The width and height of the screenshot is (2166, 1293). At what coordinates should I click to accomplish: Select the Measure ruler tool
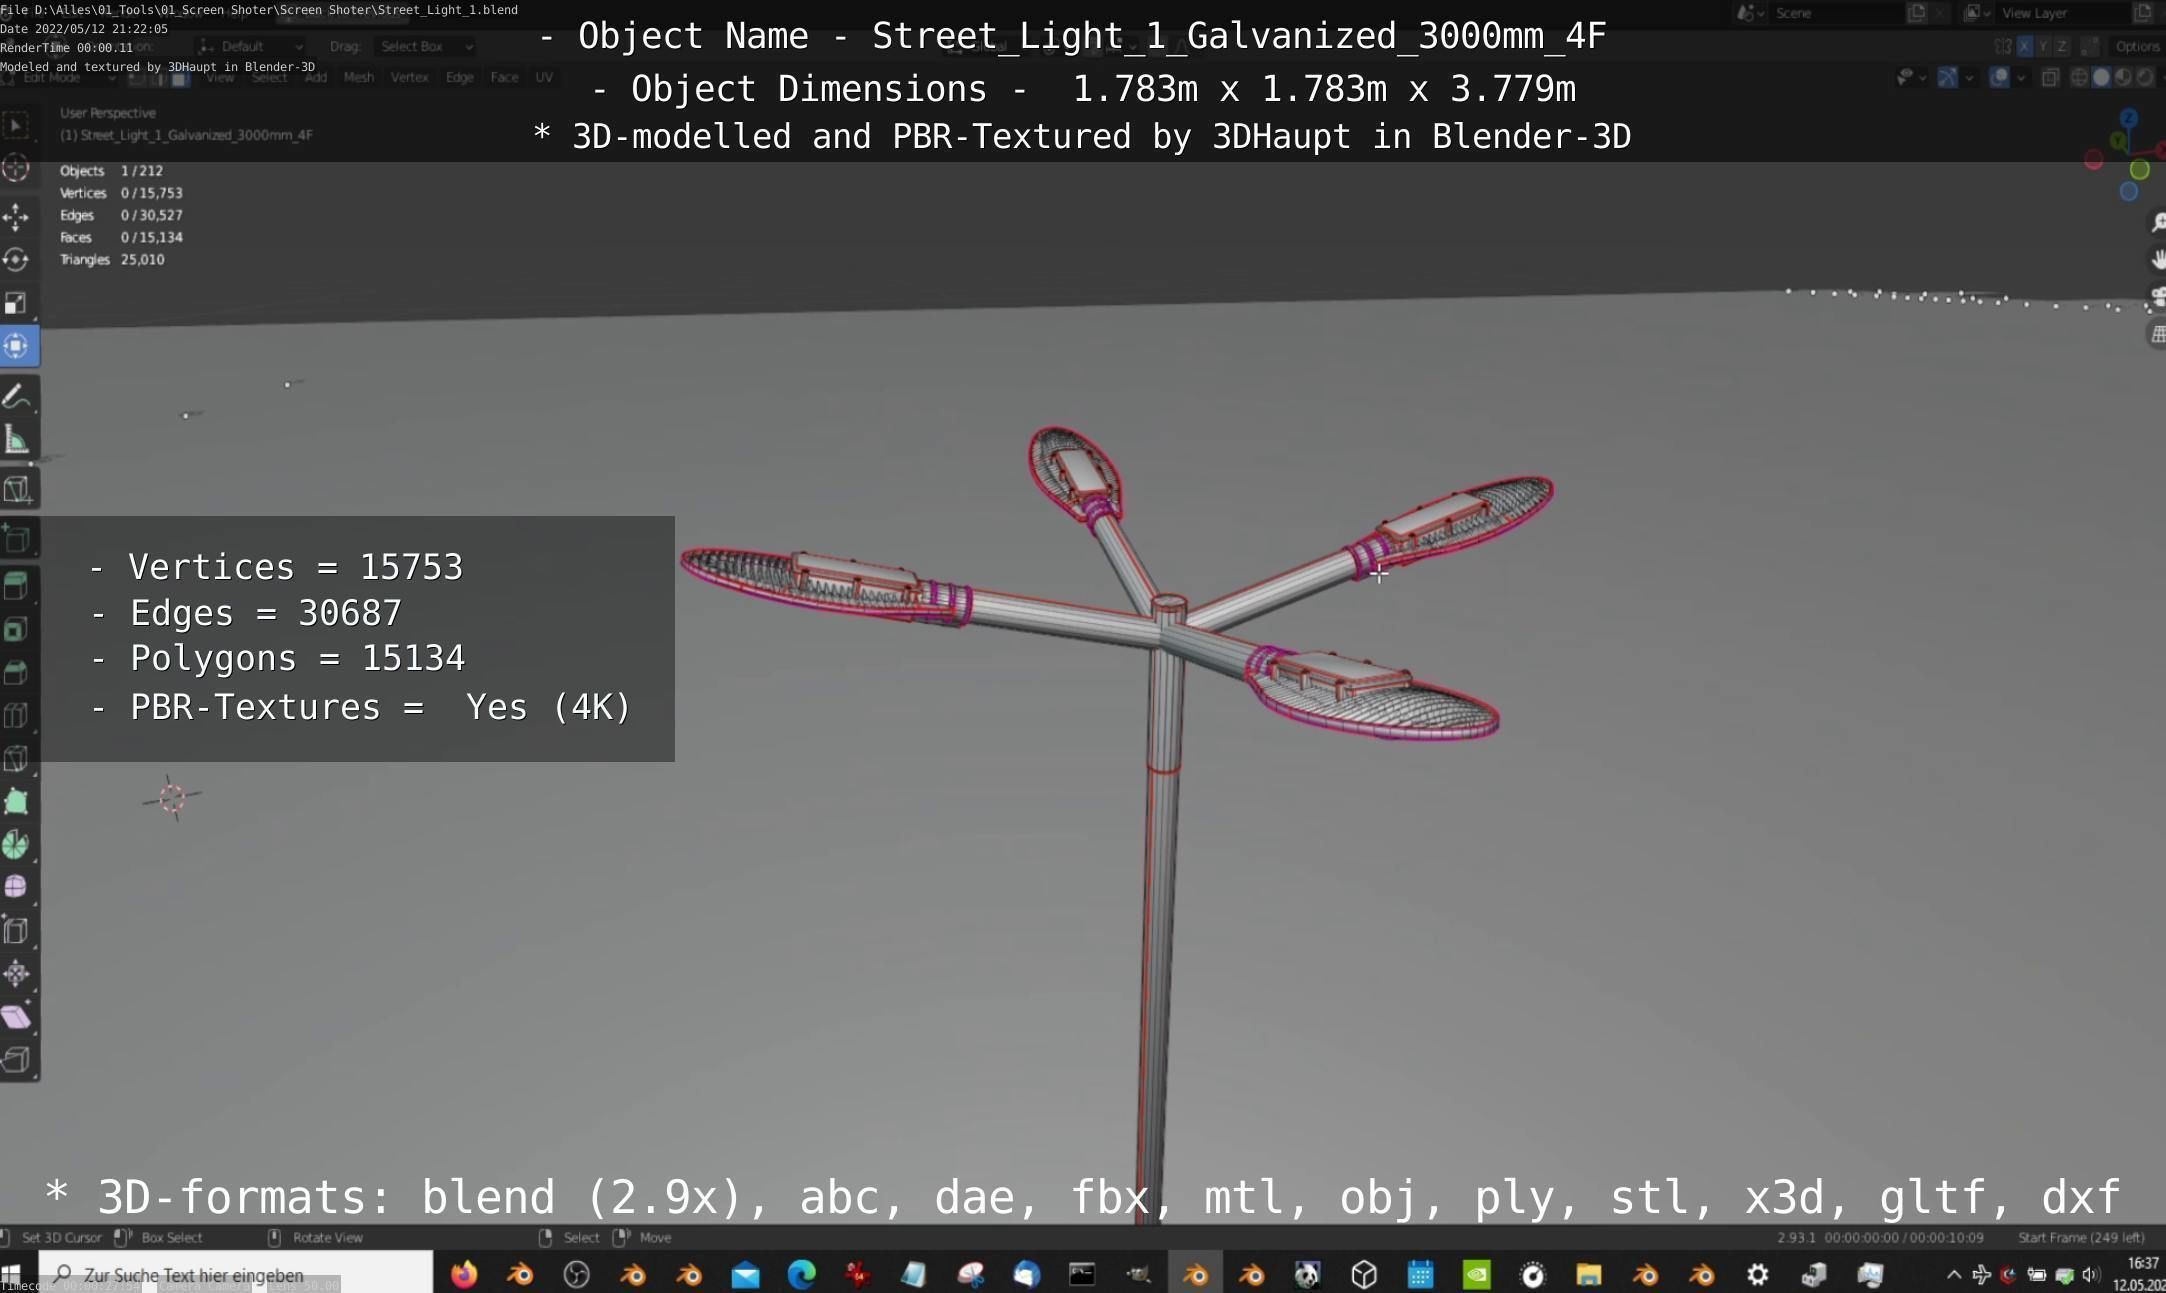16,440
